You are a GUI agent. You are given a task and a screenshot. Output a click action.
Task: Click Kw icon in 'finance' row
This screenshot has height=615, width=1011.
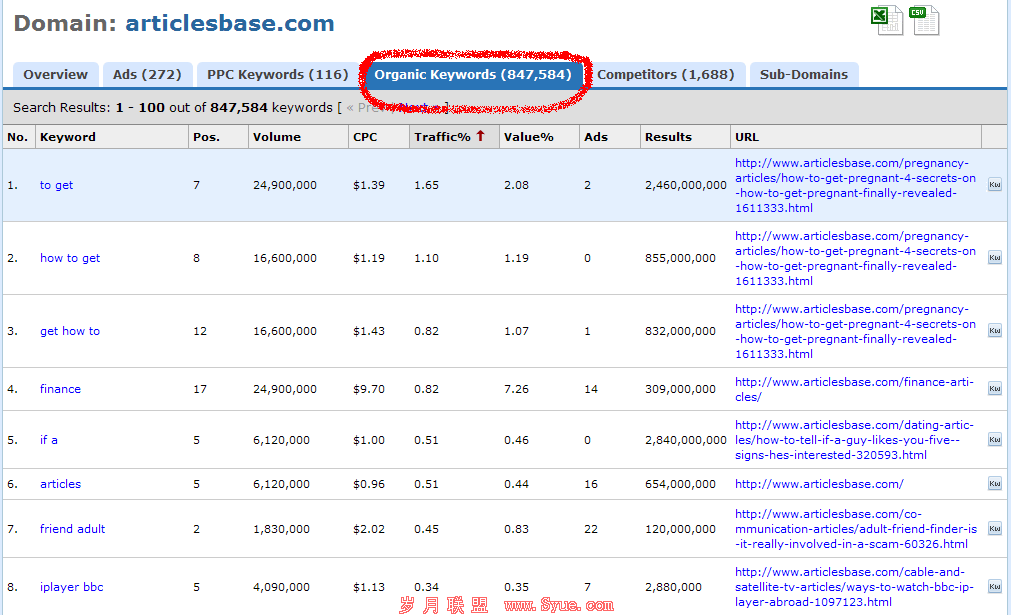pos(994,389)
